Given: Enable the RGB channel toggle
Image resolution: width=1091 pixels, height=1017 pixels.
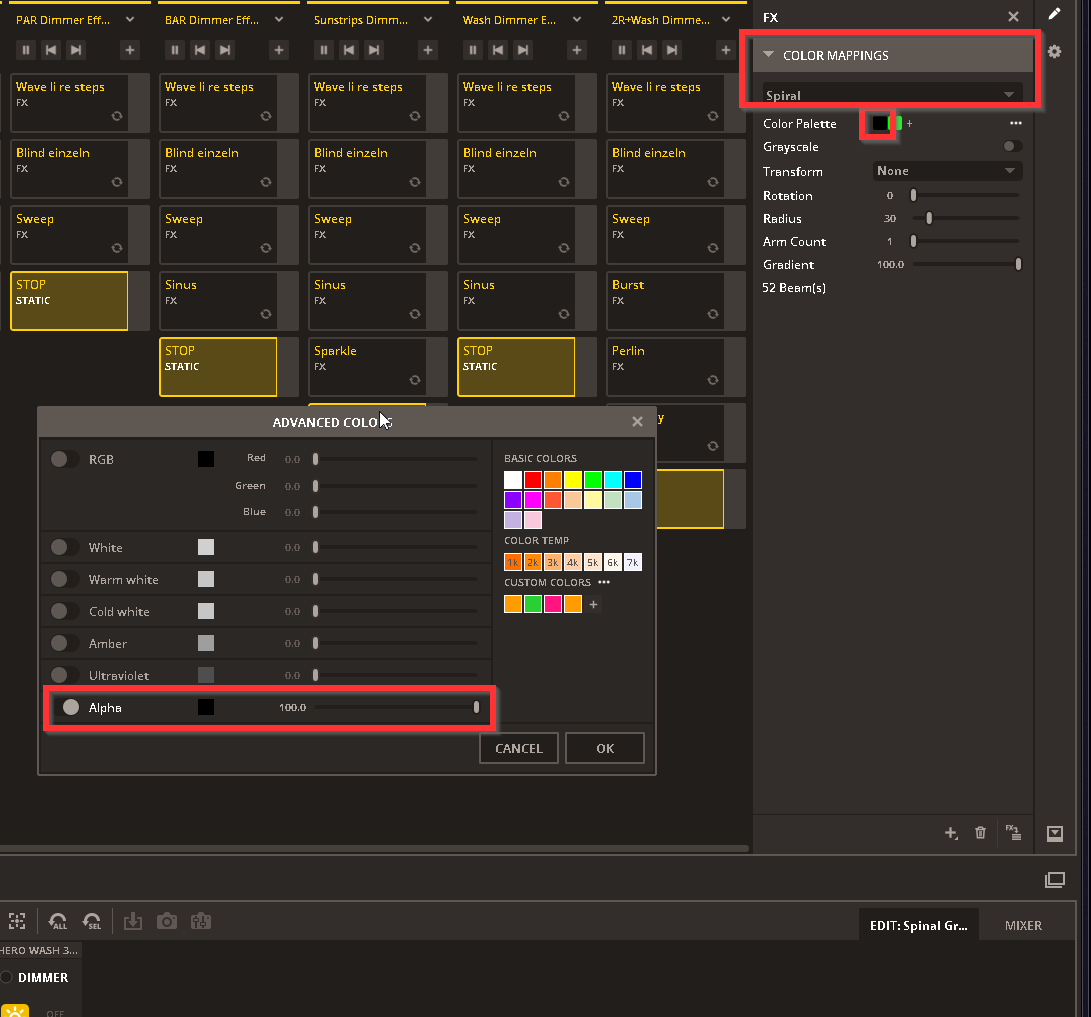Looking at the screenshot, I should click(x=64, y=459).
